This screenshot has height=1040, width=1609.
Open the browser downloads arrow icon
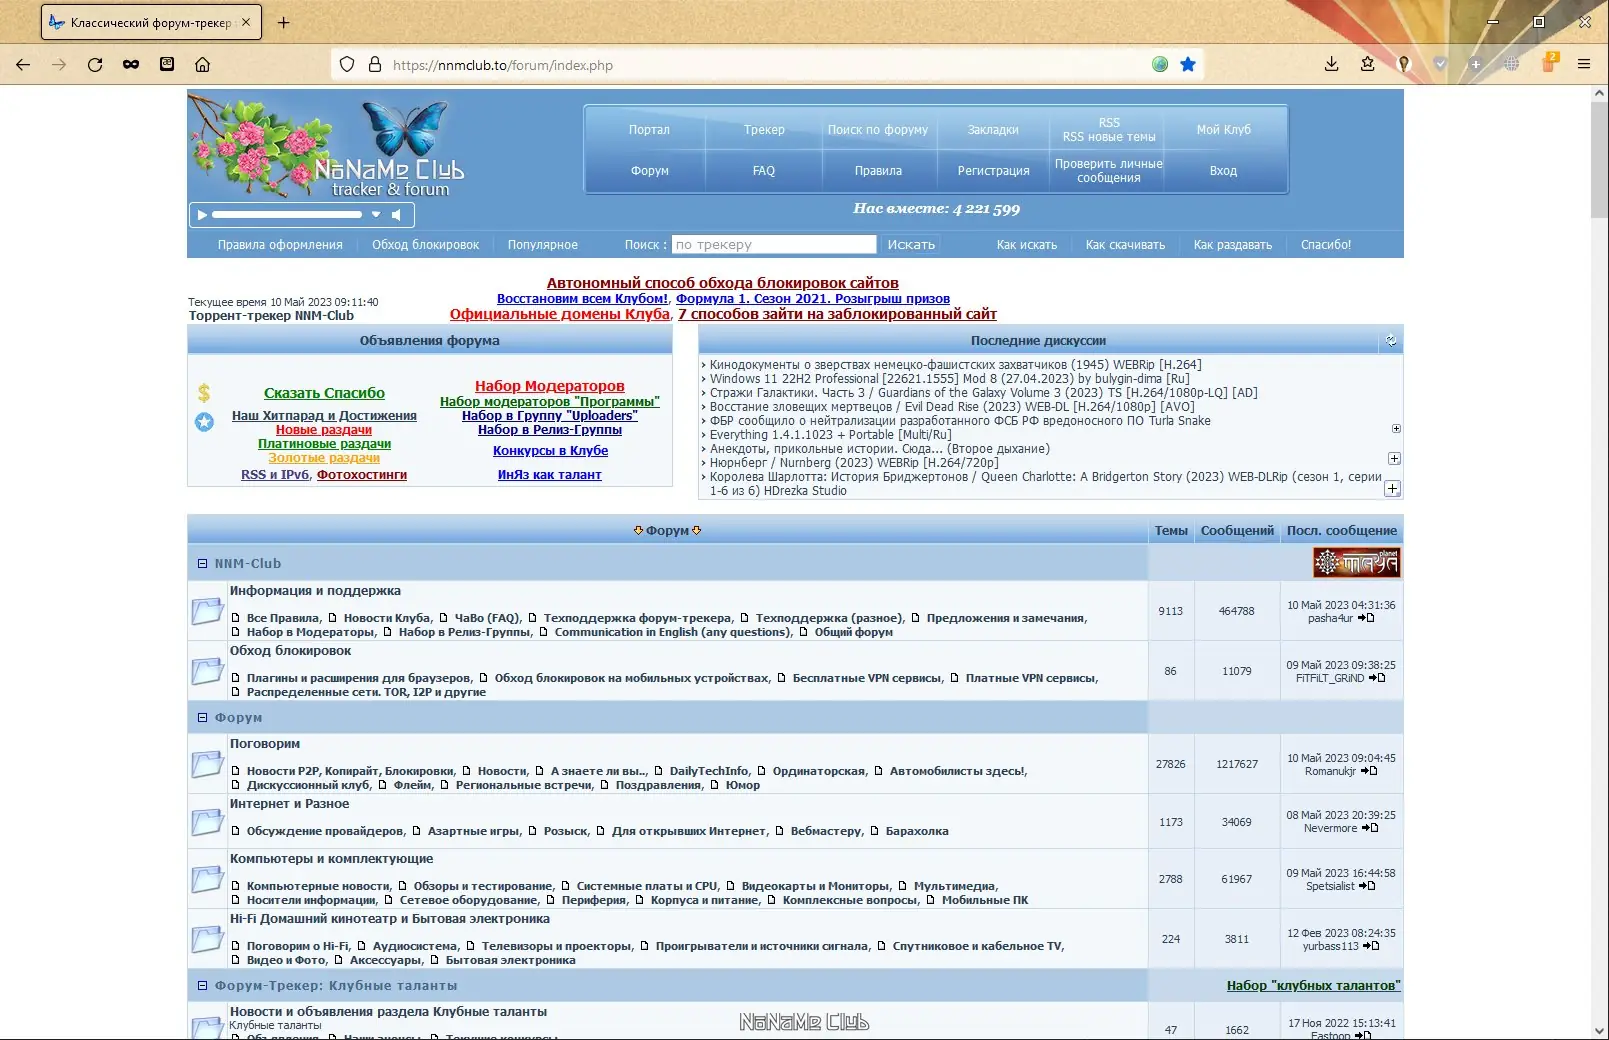tap(1331, 65)
